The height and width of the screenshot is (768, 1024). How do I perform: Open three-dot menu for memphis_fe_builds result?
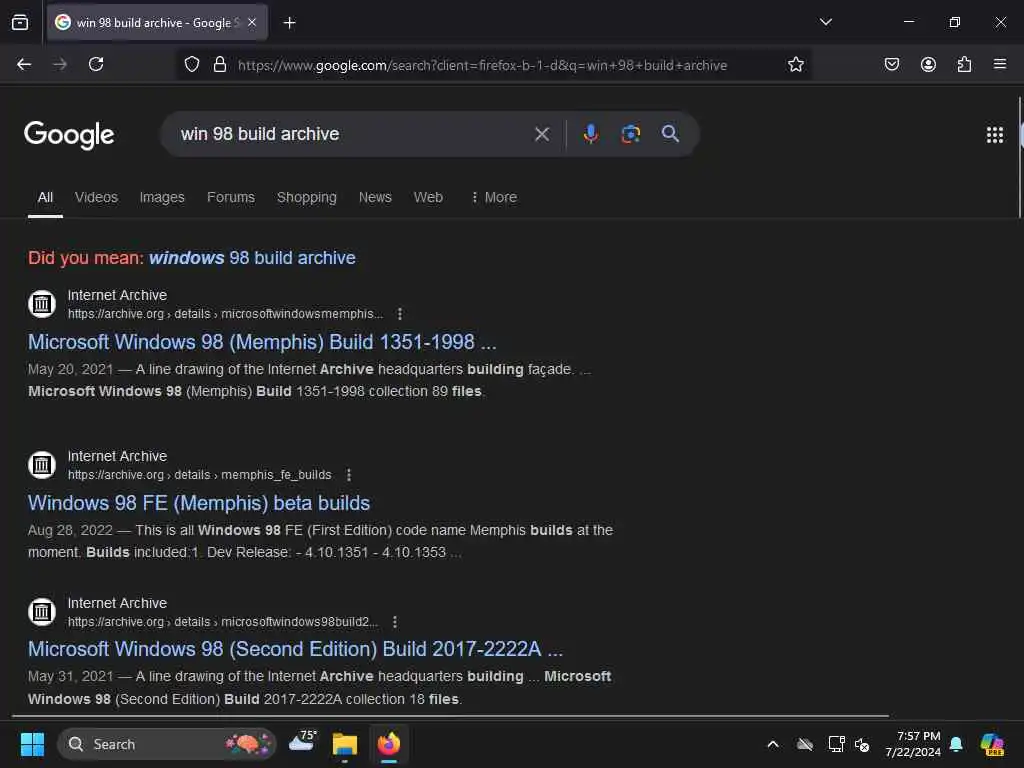[349, 475]
